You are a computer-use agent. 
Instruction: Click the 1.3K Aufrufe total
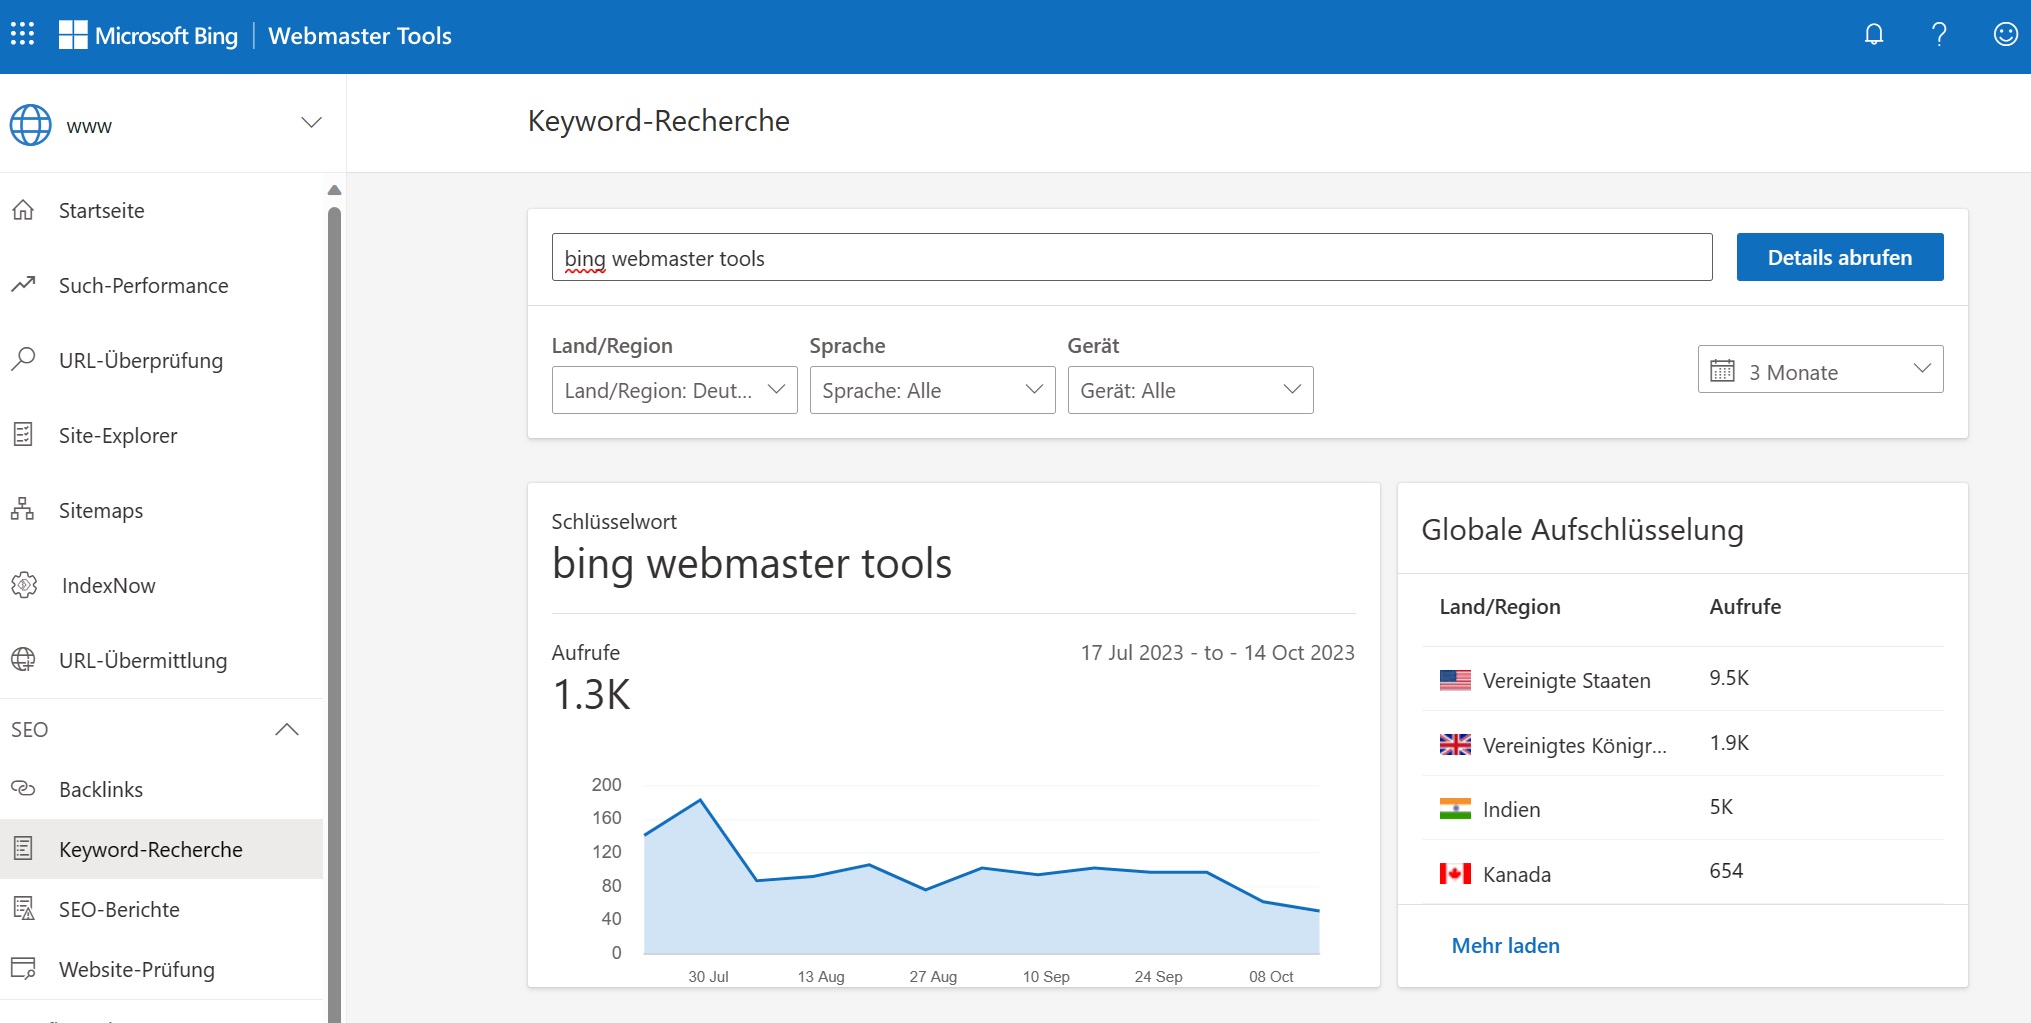tap(591, 694)
